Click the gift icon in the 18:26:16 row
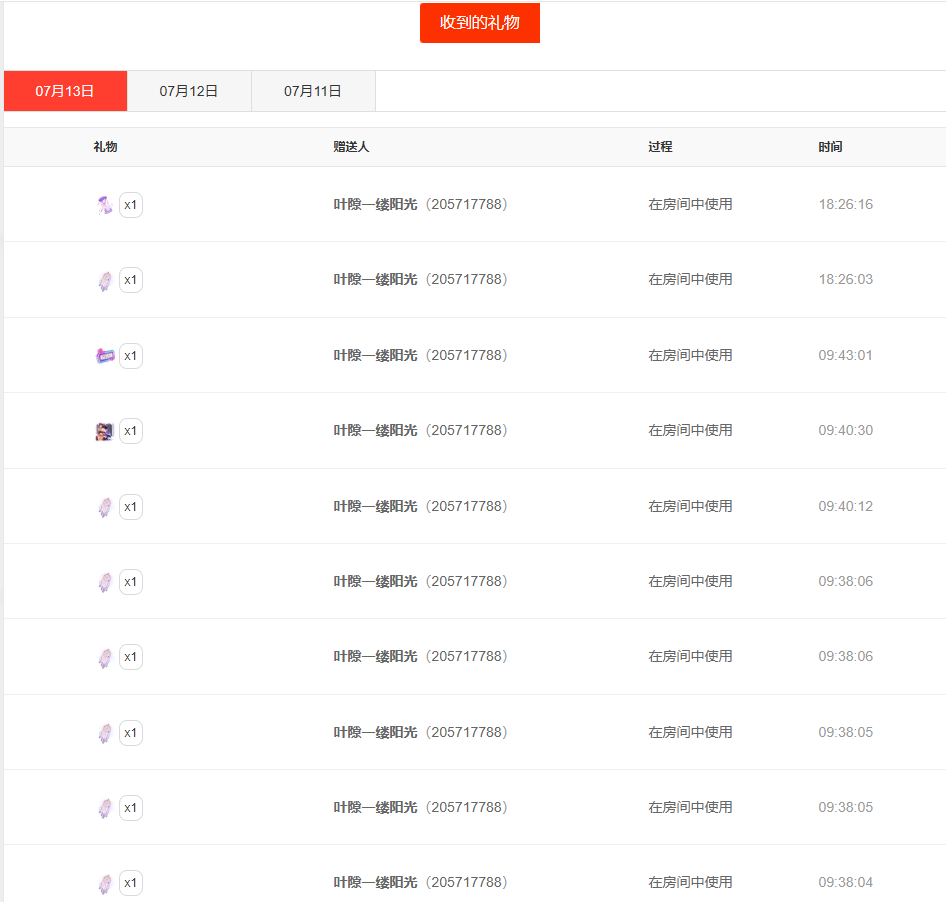 tap(105, 205)
